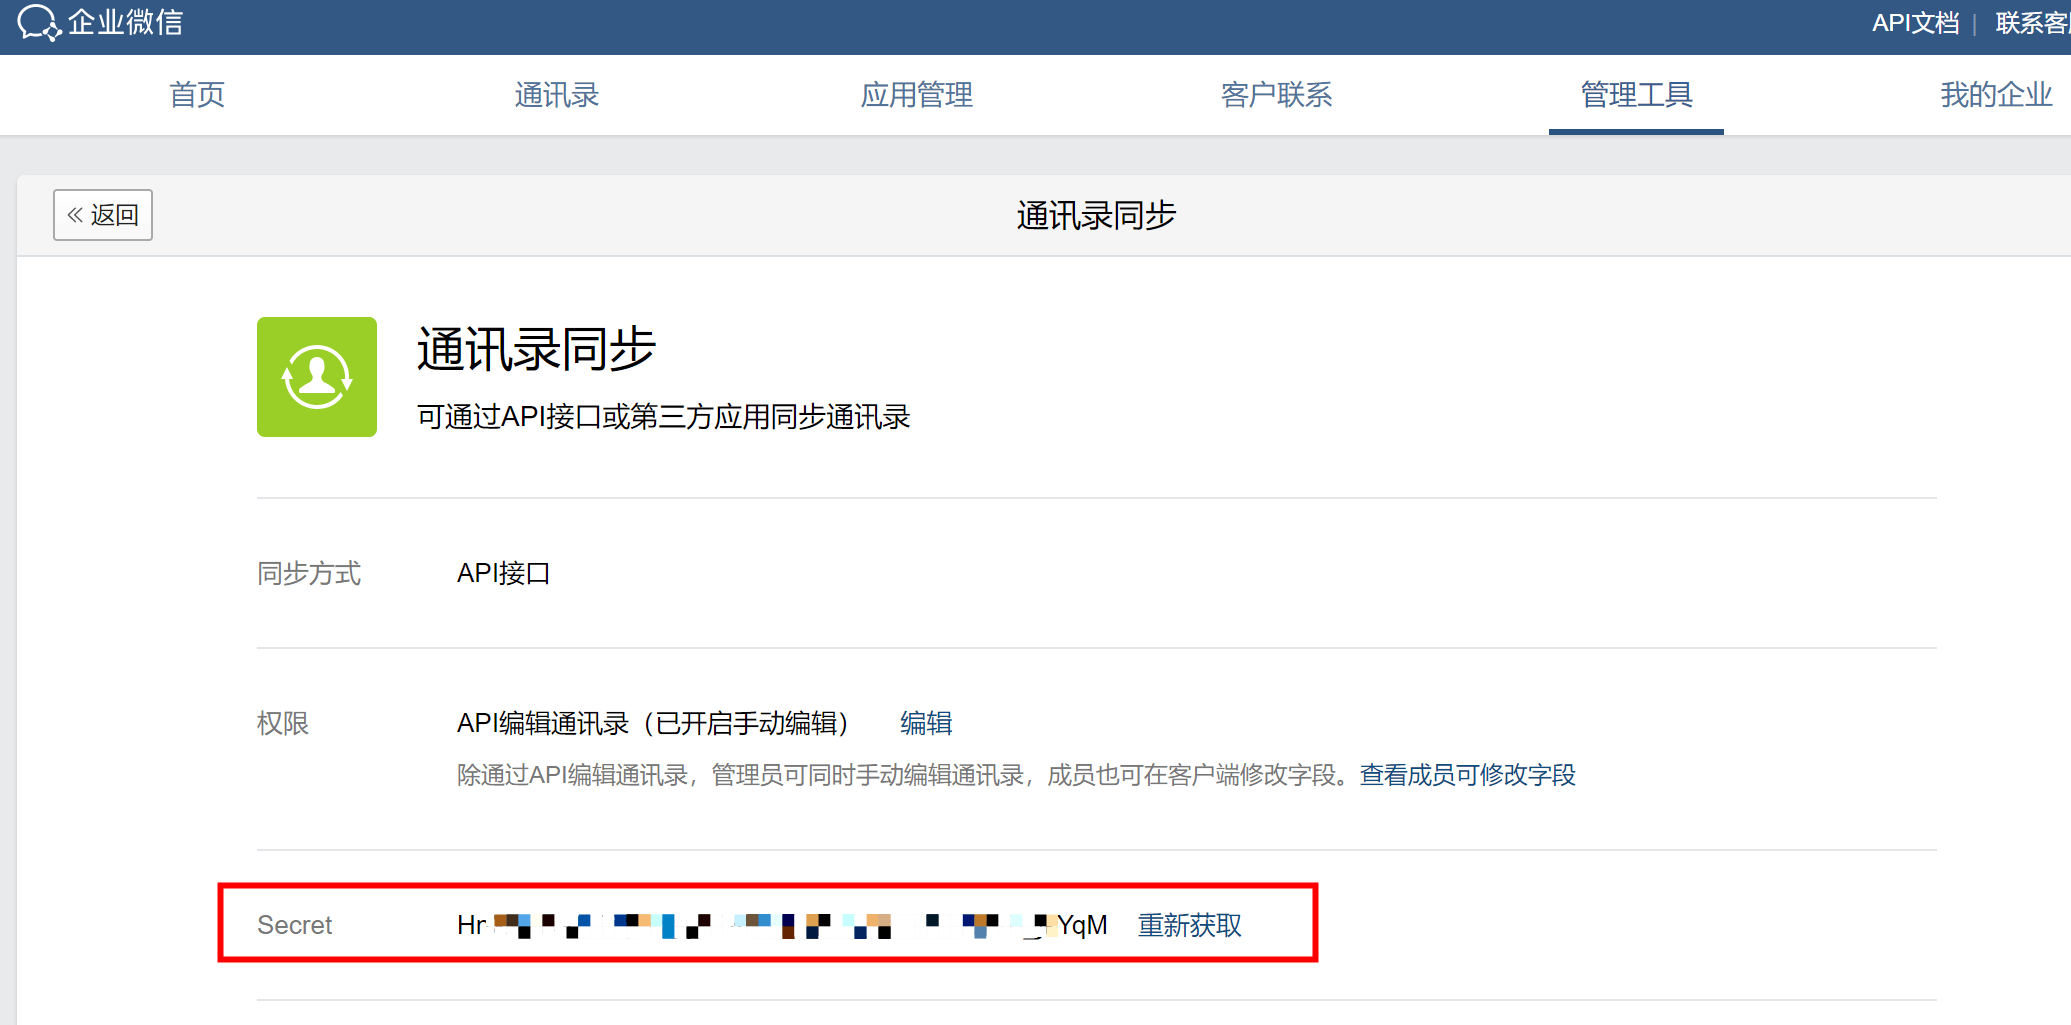Click the 权限 label
This screenshot has width=2071, height=1025.
point(283,723)
